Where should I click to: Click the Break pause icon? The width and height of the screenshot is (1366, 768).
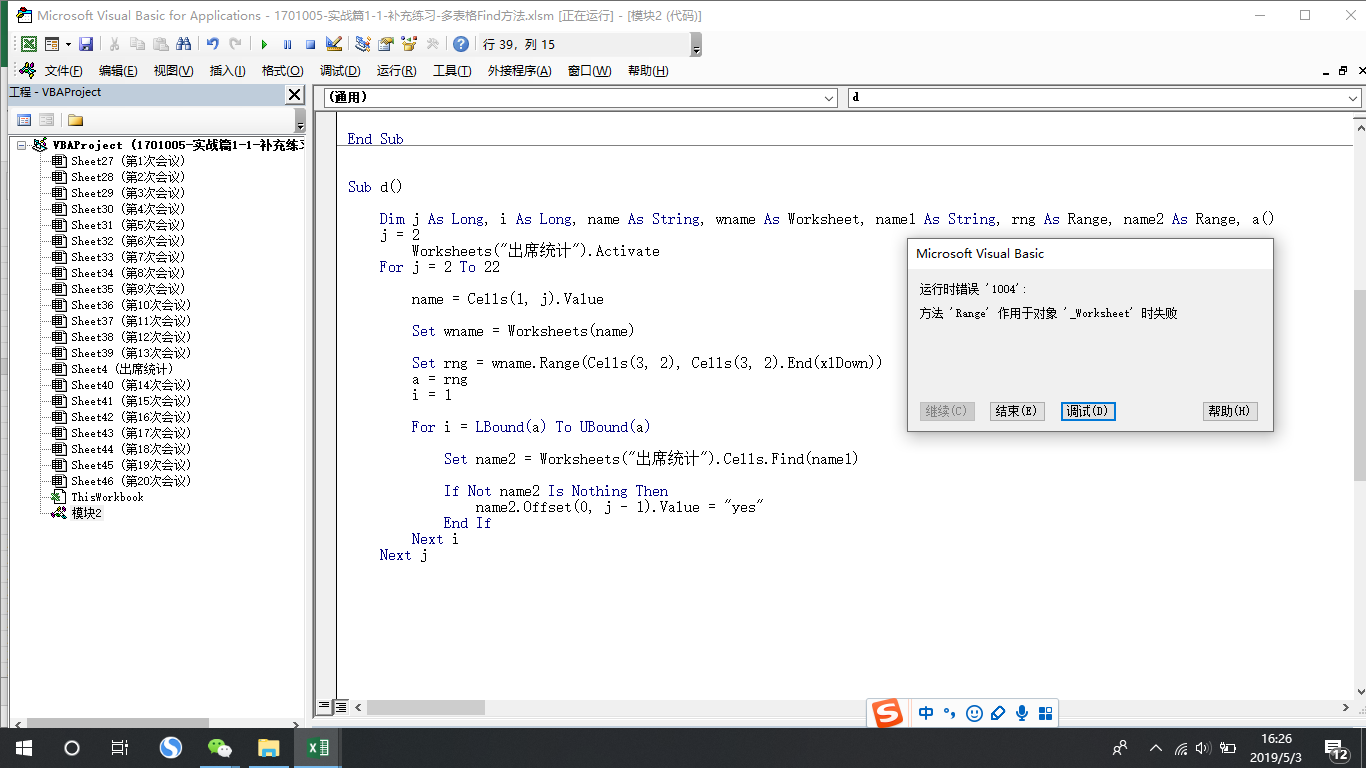[x=287, y=44]
